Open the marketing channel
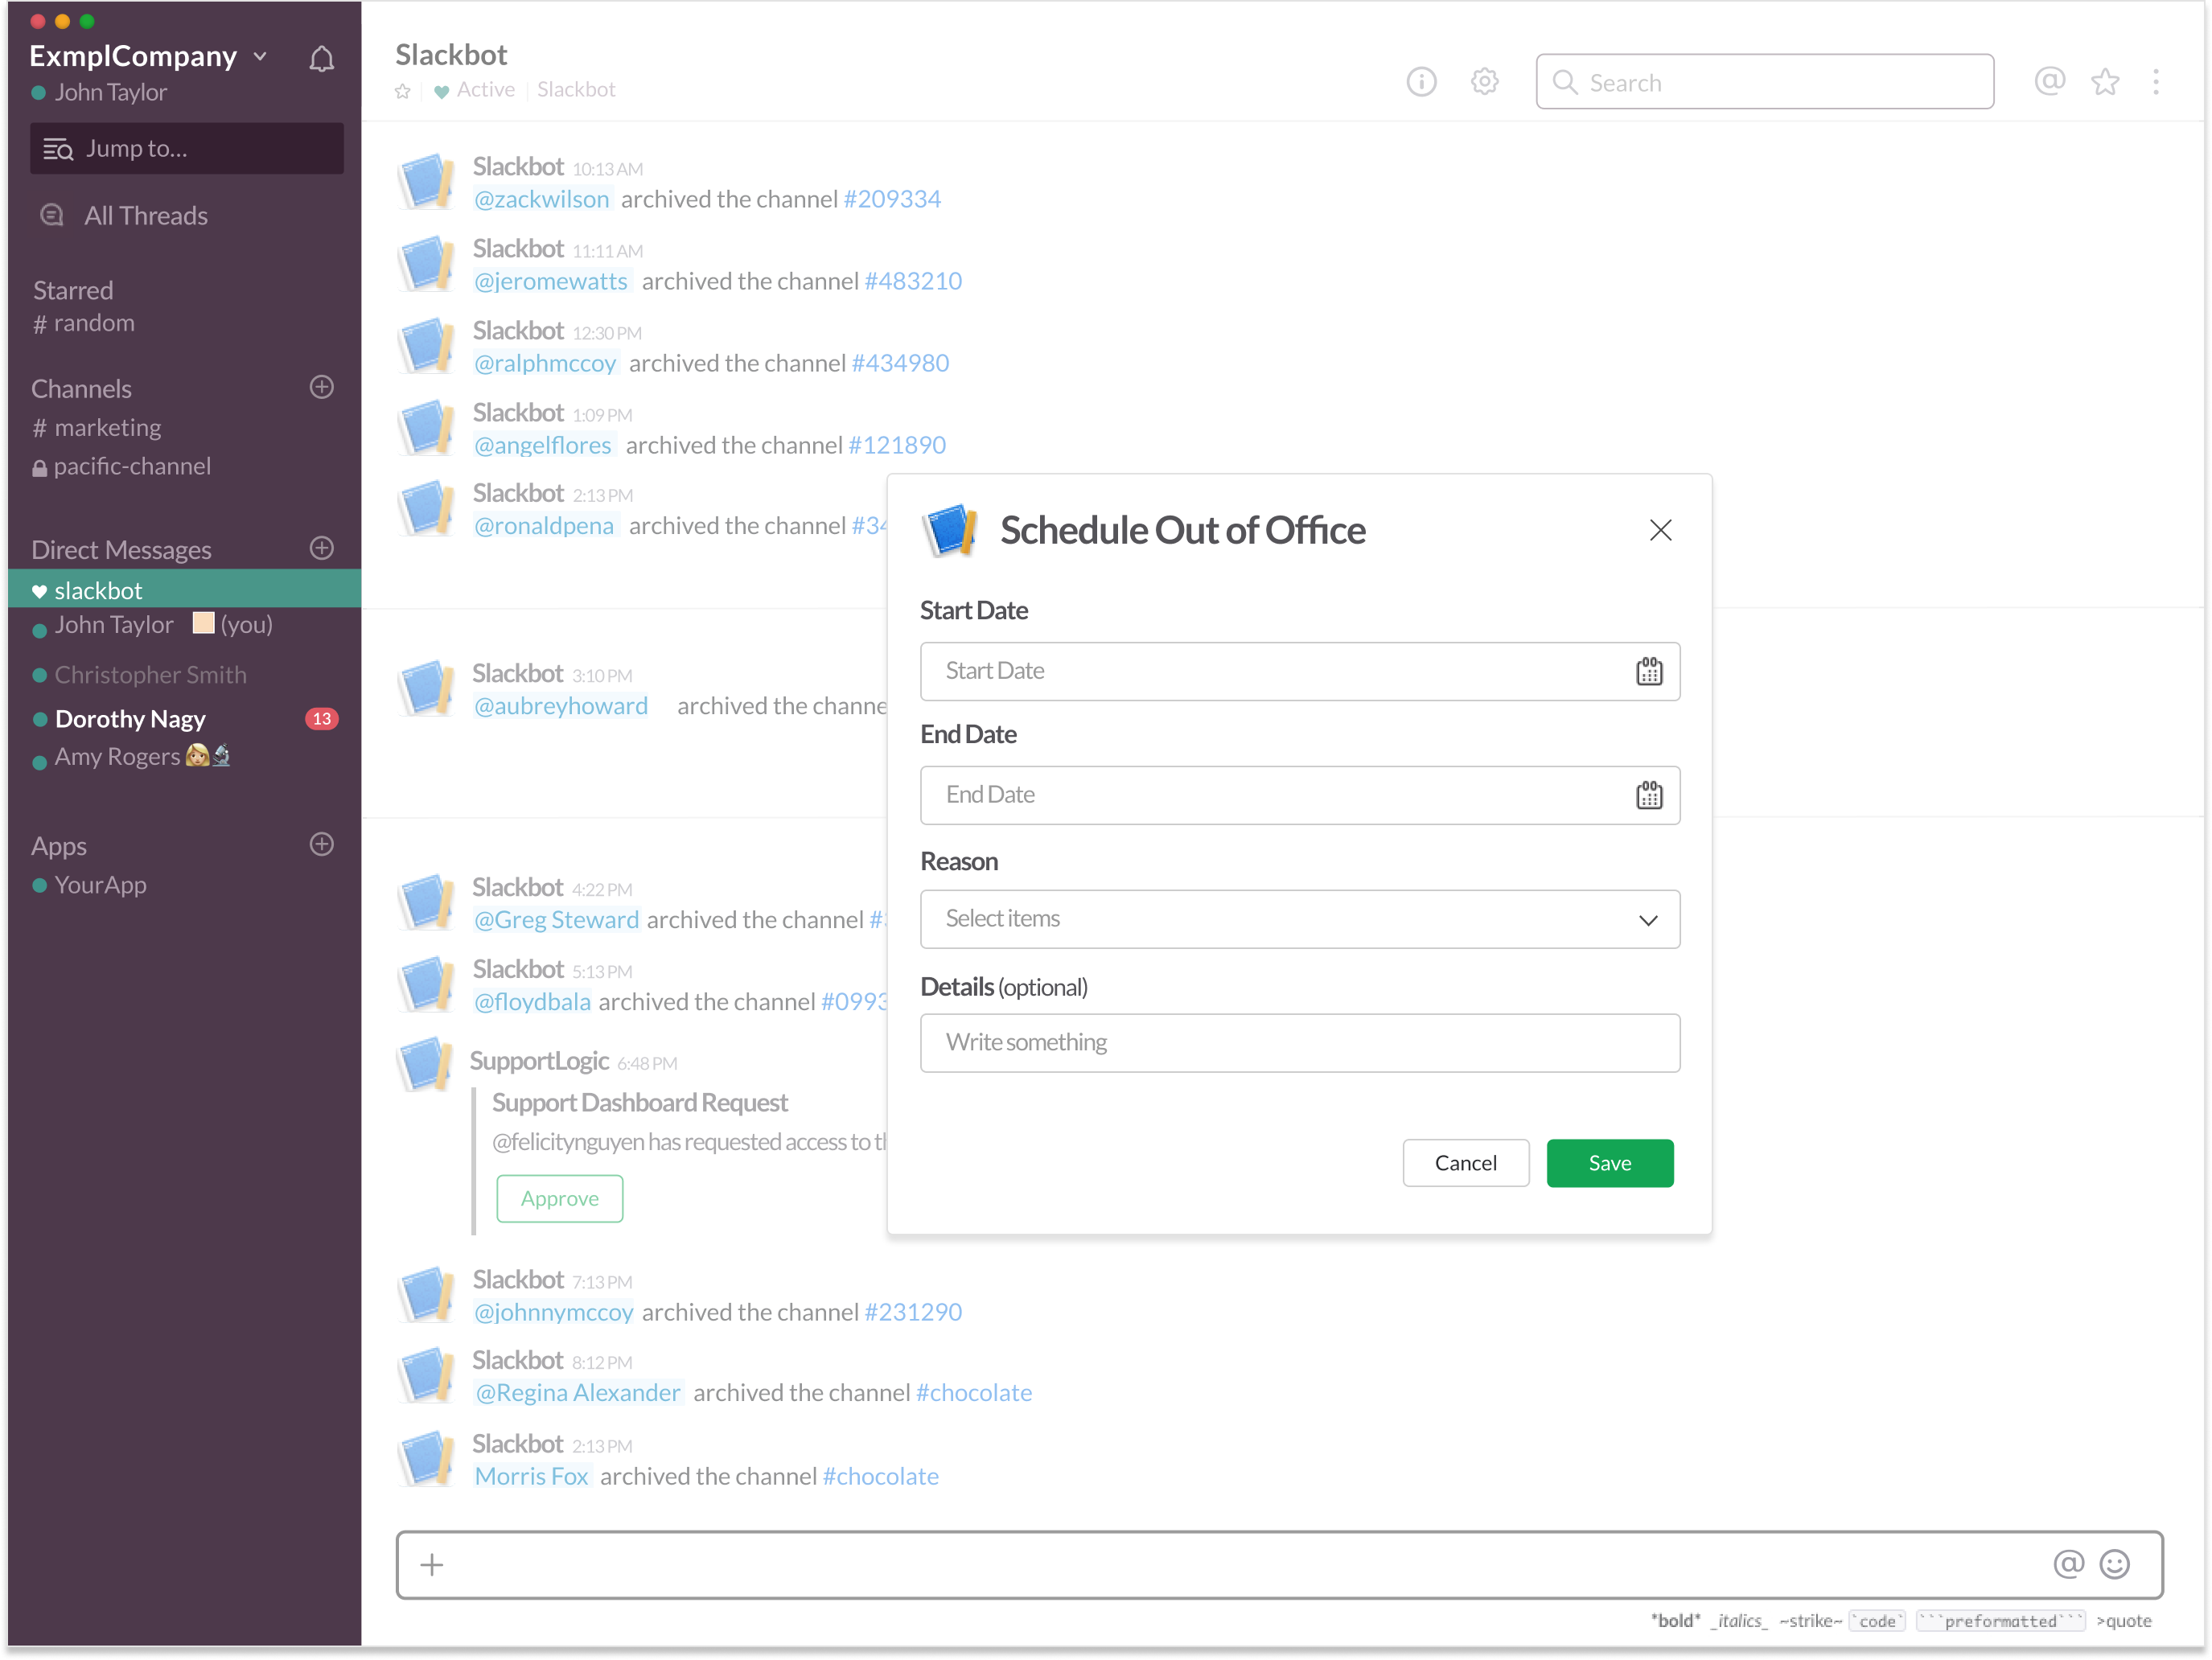The height and width of the screenshot is (1660, 2212). tap(97, 427)
